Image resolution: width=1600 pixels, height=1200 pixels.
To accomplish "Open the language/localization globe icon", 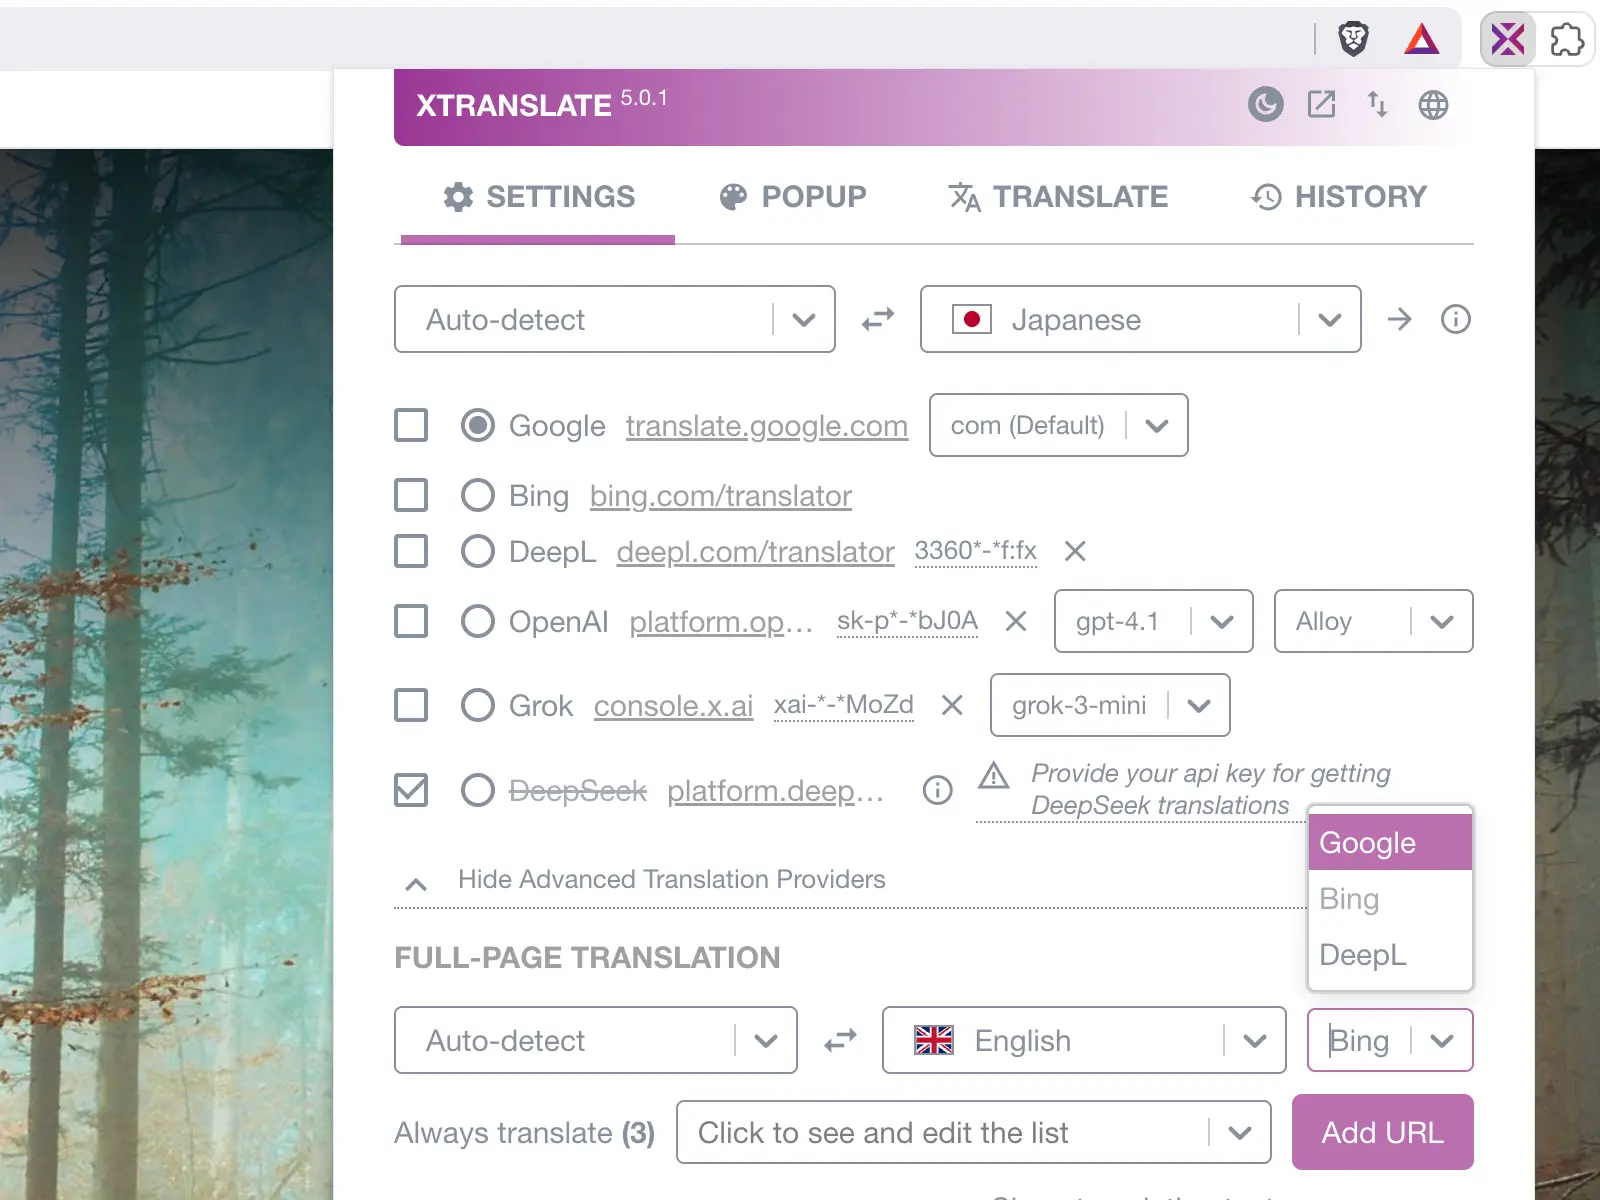I will 1434,104.
